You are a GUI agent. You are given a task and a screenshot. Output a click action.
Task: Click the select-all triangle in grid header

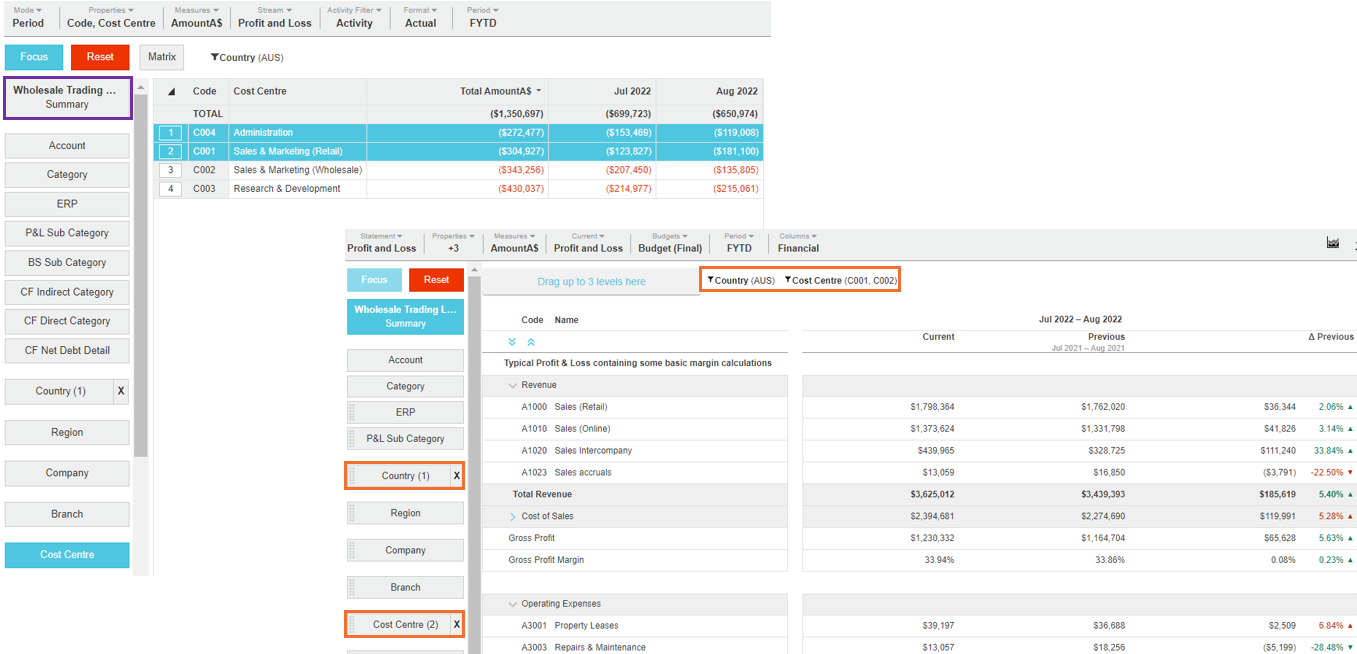171,92
